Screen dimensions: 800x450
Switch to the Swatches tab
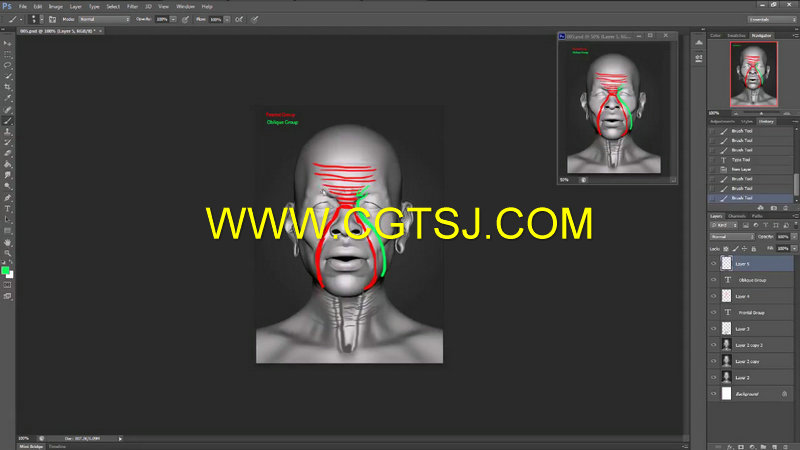point(736,36)
